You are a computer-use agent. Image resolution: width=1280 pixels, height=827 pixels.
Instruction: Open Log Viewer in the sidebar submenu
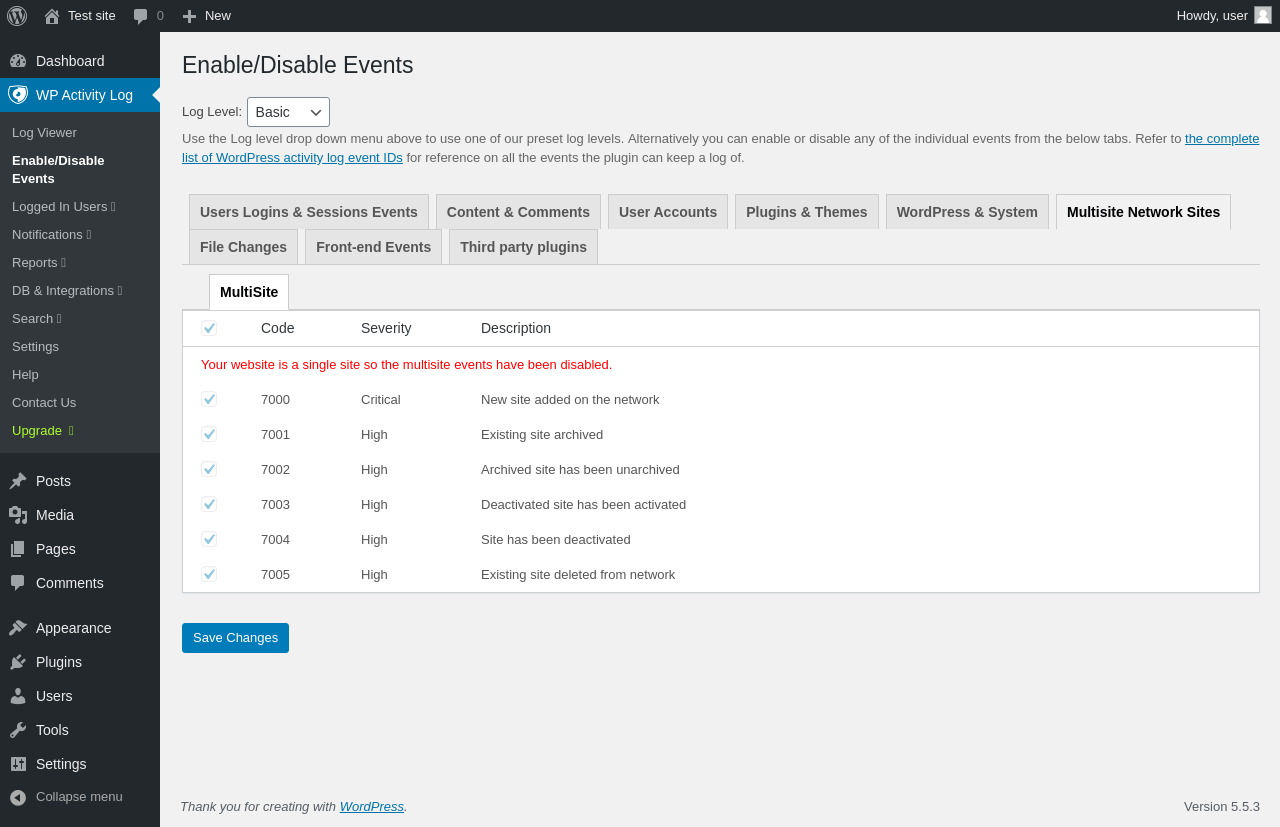(x=44, y=133)
